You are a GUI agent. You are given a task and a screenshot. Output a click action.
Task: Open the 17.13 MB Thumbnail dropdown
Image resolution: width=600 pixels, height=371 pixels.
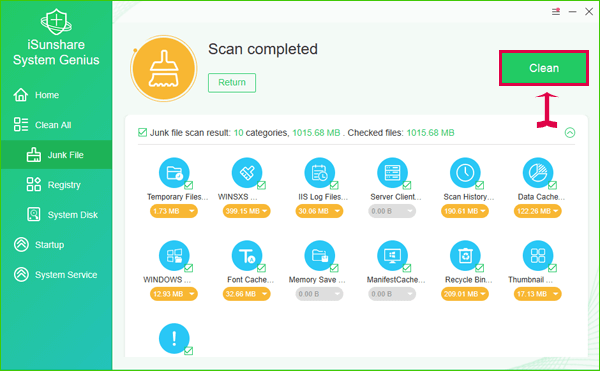pyautogui.click(x=537, y=294)
